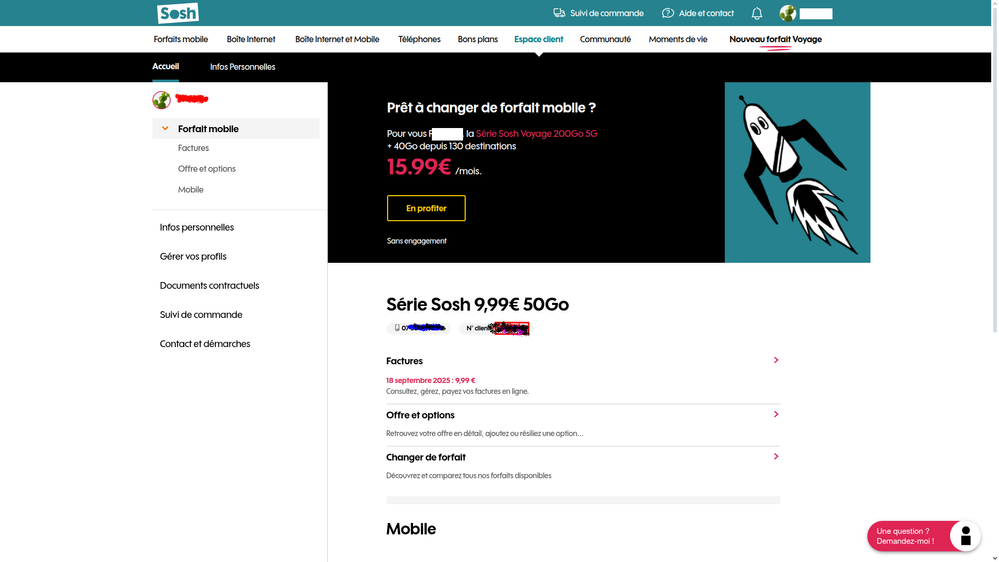Open Suivi de commande in the sidebar
Image resolution: width=999 pixels, height=562 pixels.
201,315
